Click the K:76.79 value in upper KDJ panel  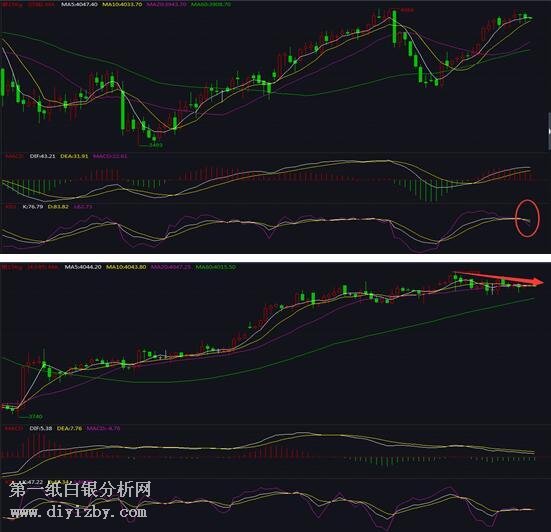point(33,207)
